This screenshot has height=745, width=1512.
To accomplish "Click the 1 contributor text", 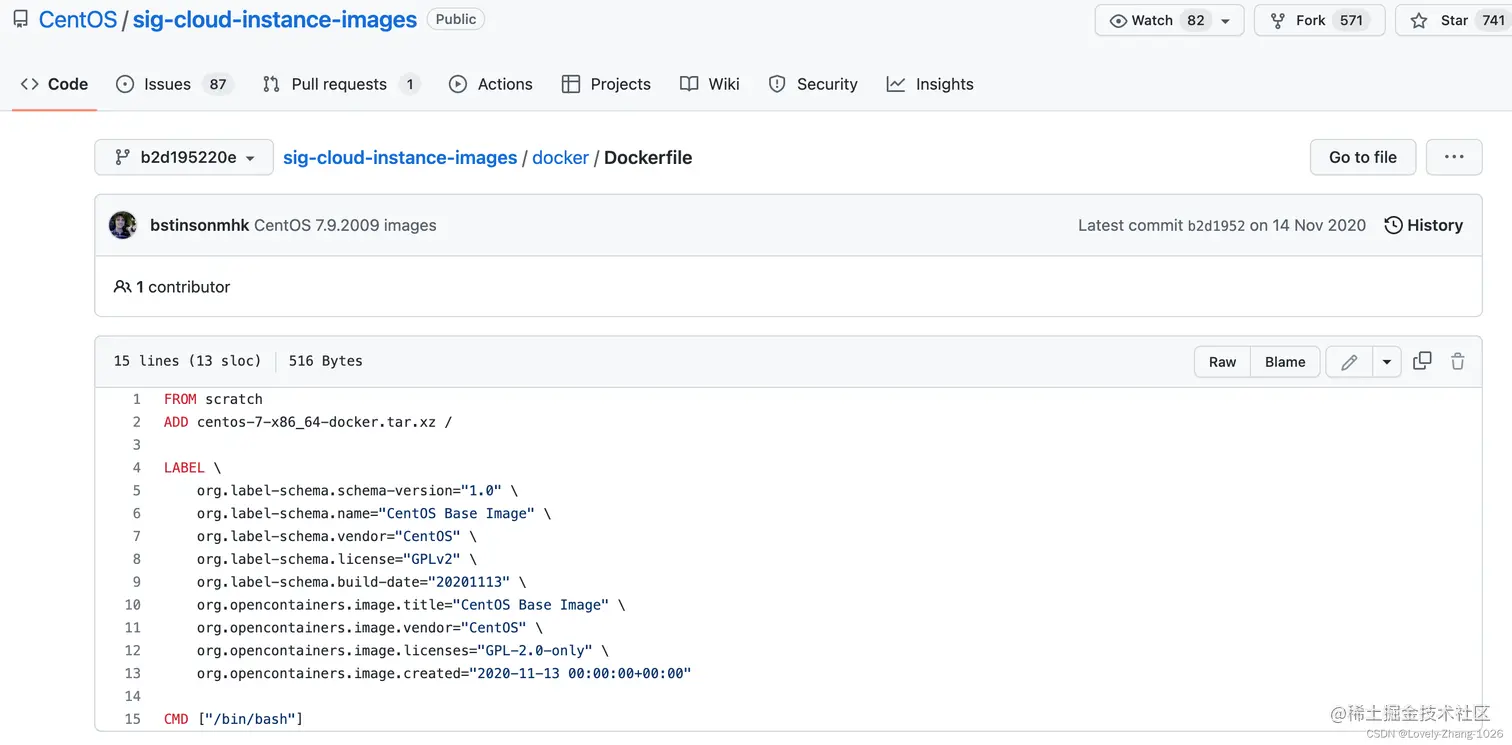I will pos(172,287).
